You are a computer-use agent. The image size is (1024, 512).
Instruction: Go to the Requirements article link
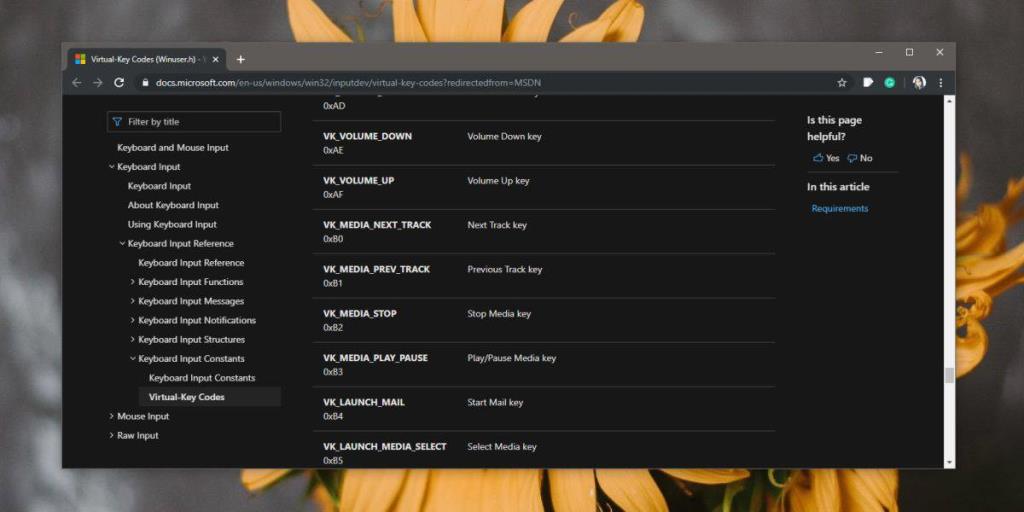[839, 209]
